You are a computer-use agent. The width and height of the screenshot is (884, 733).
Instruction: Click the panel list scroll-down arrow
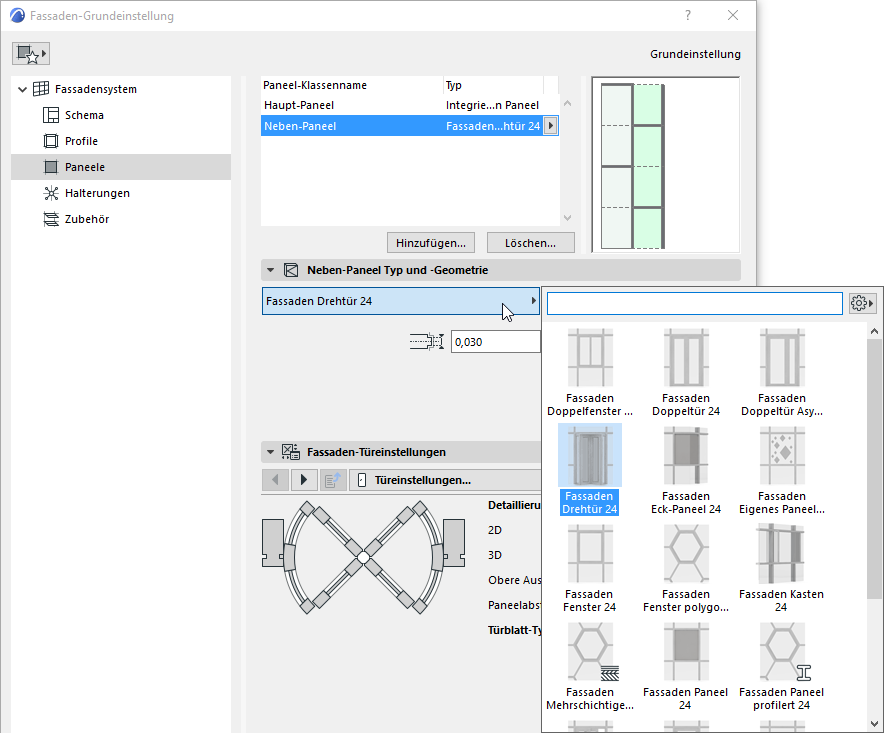click(x=568, y=218)
